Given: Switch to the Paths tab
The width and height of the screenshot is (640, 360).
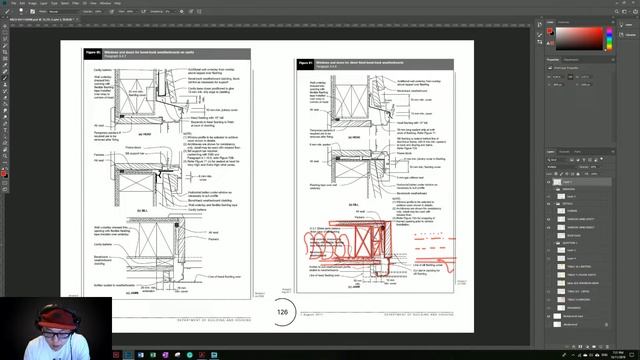Looking at the screenshot, I should pos(578,151).
